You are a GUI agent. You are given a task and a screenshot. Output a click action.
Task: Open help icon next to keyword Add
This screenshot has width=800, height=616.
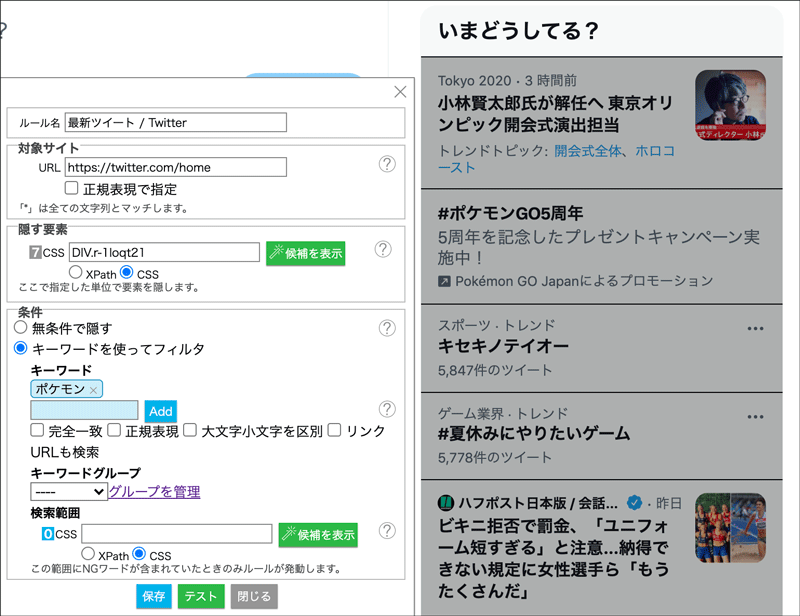pyautogui.click(x=387, y=409)
